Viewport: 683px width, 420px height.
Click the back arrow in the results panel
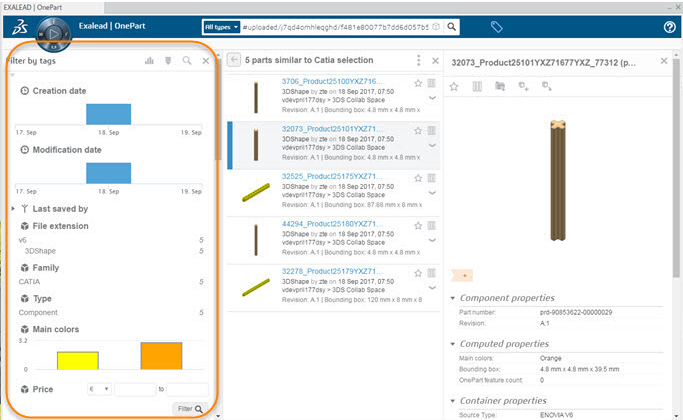234,60
